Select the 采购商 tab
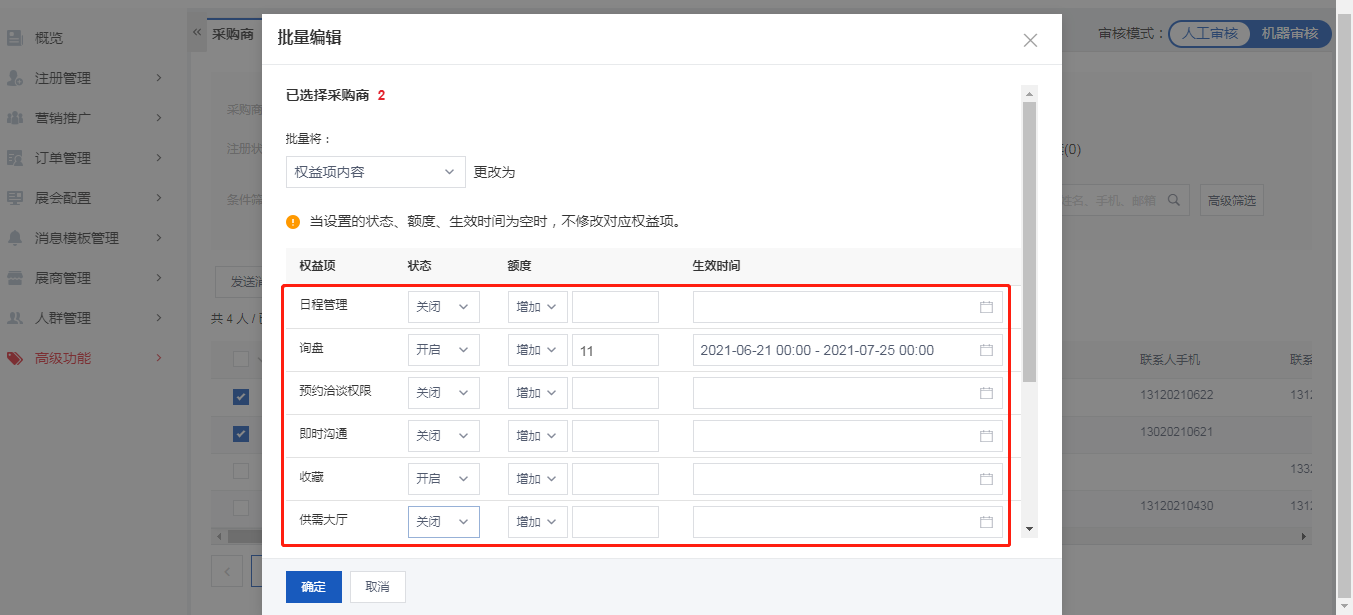 (x=233, y=34)
